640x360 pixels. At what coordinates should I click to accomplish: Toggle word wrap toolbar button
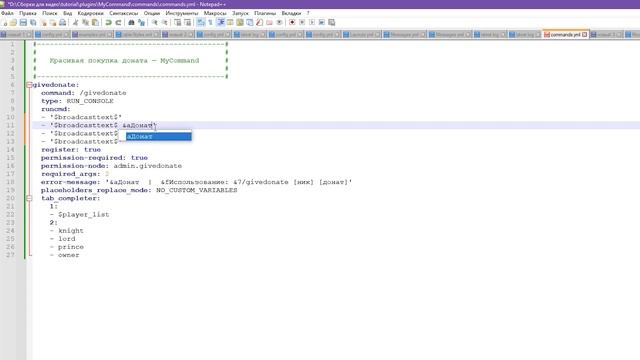[200, 22]
